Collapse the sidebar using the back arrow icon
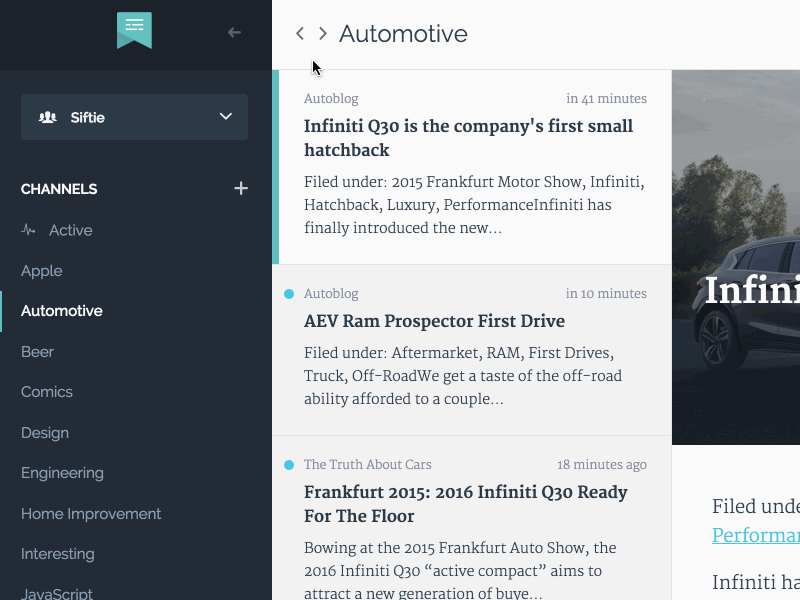This screenshot has width=800, height=600. (234, 31)
